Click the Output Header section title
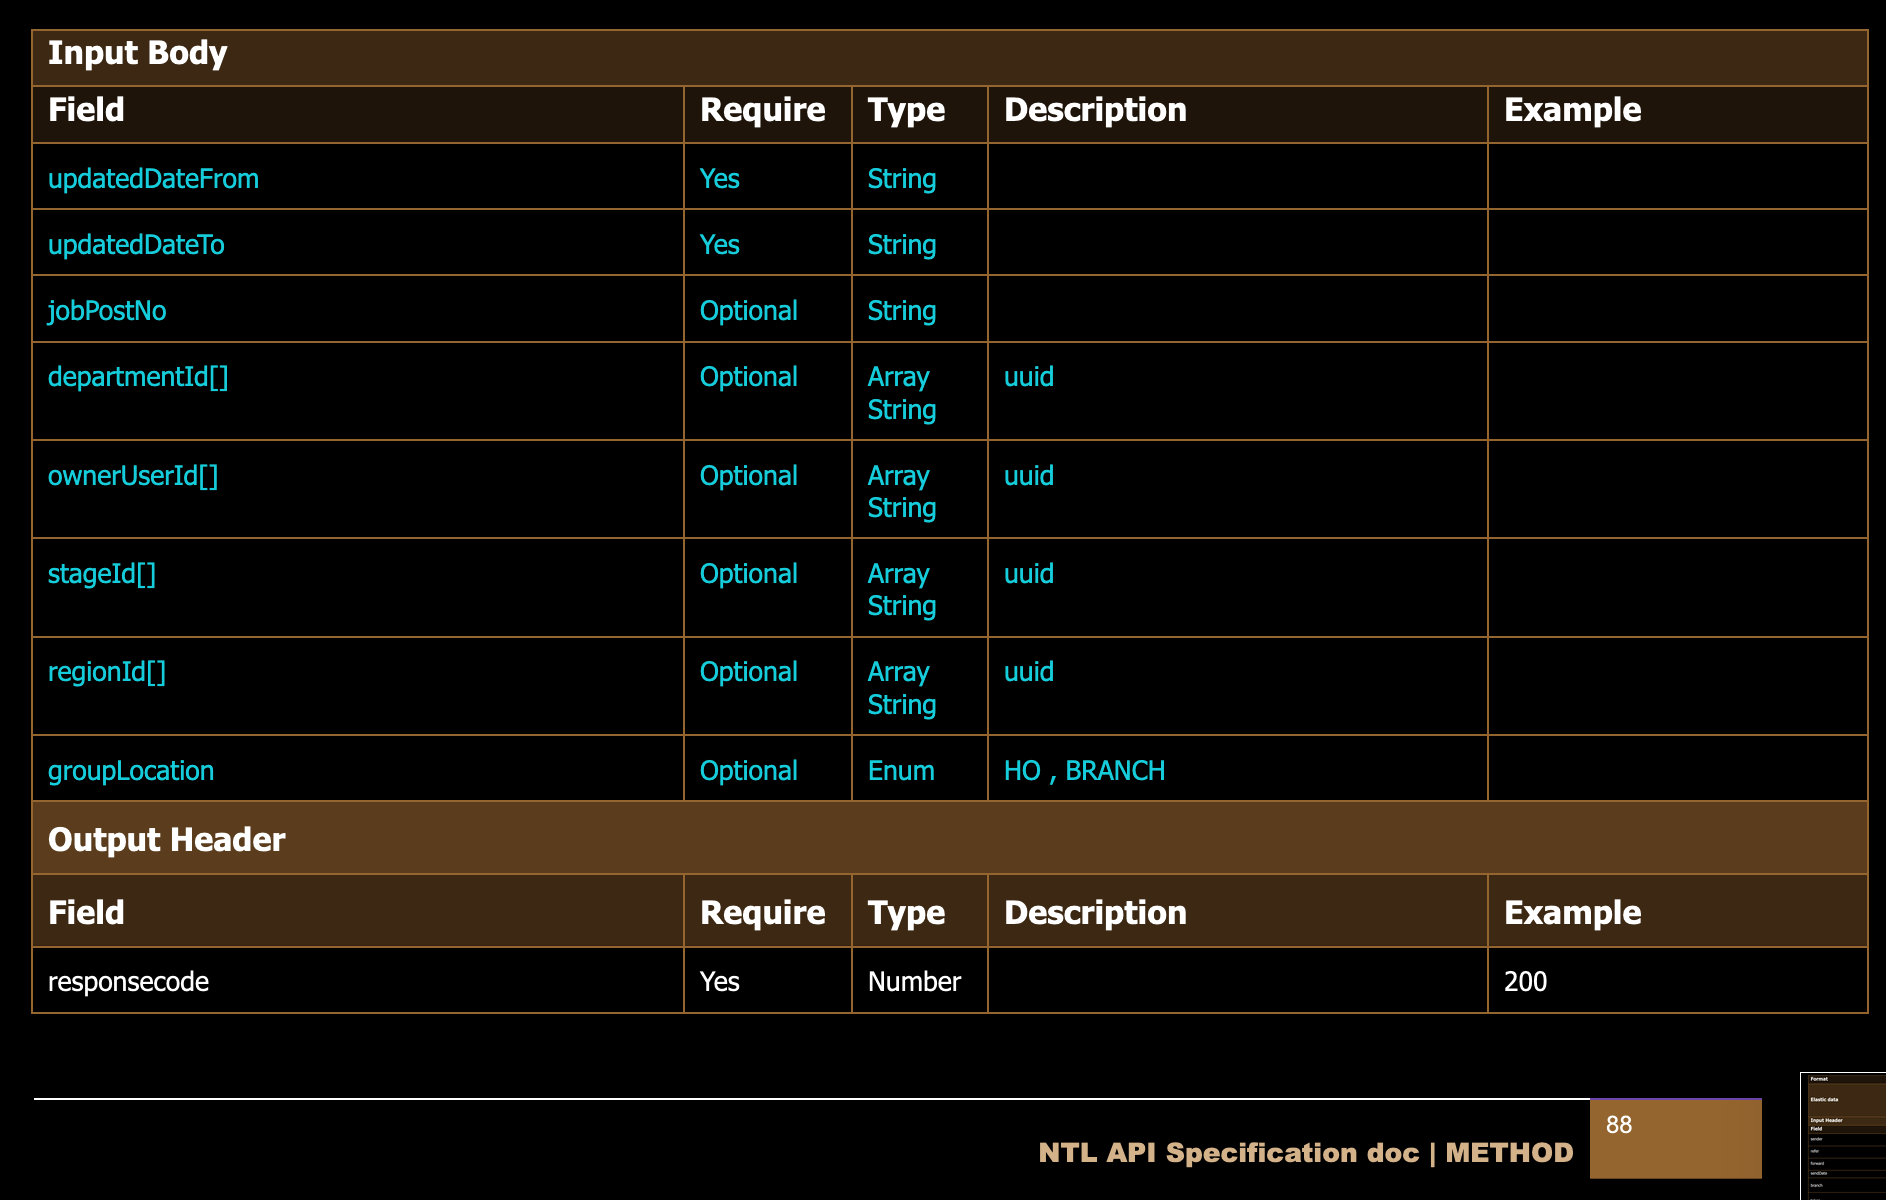Viewport: 1886px width, 1200px height. coord(167,840)
